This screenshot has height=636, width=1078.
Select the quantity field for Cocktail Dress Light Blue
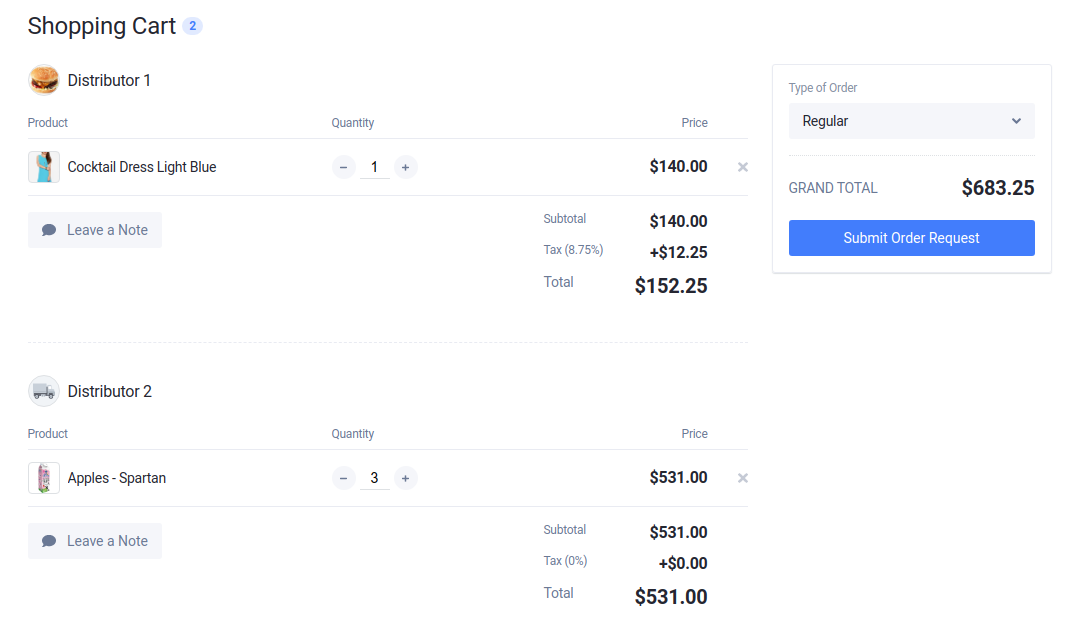coord(375,167)
